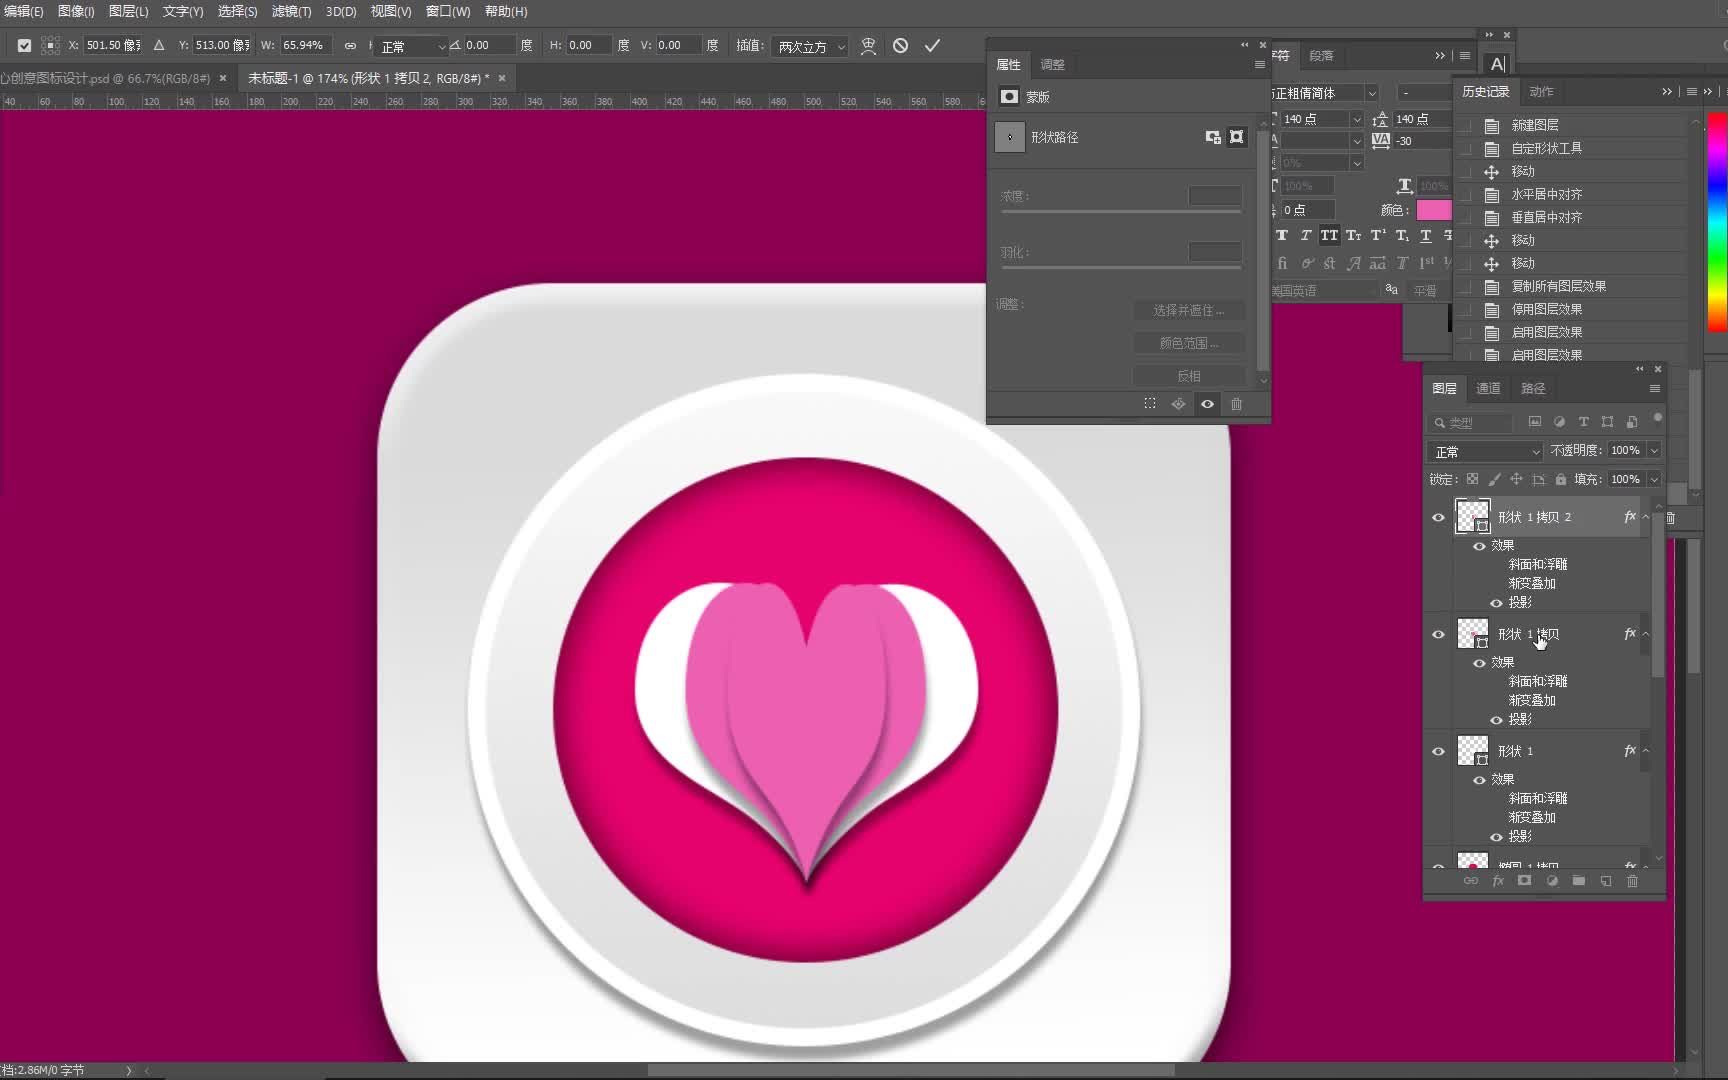Collapse effects of layer 形状 1
The height and width of the screenshot is (1080, 1728).
point(1645,751)
